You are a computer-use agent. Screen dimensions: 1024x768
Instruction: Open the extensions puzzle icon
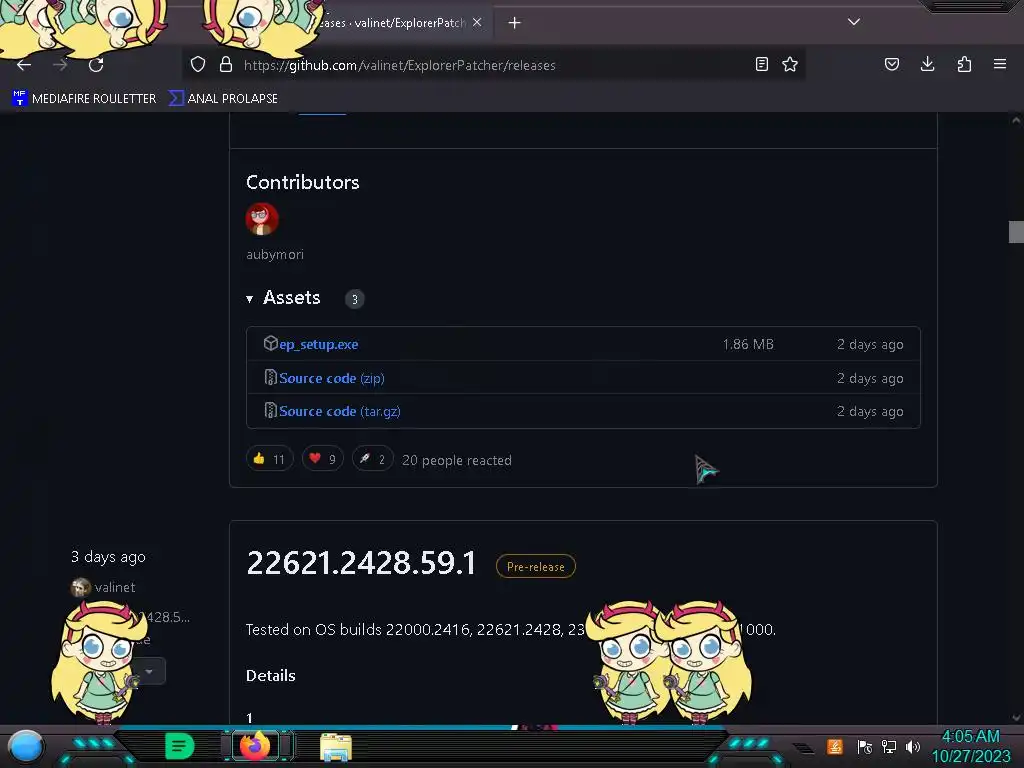[x=964, y=64]
